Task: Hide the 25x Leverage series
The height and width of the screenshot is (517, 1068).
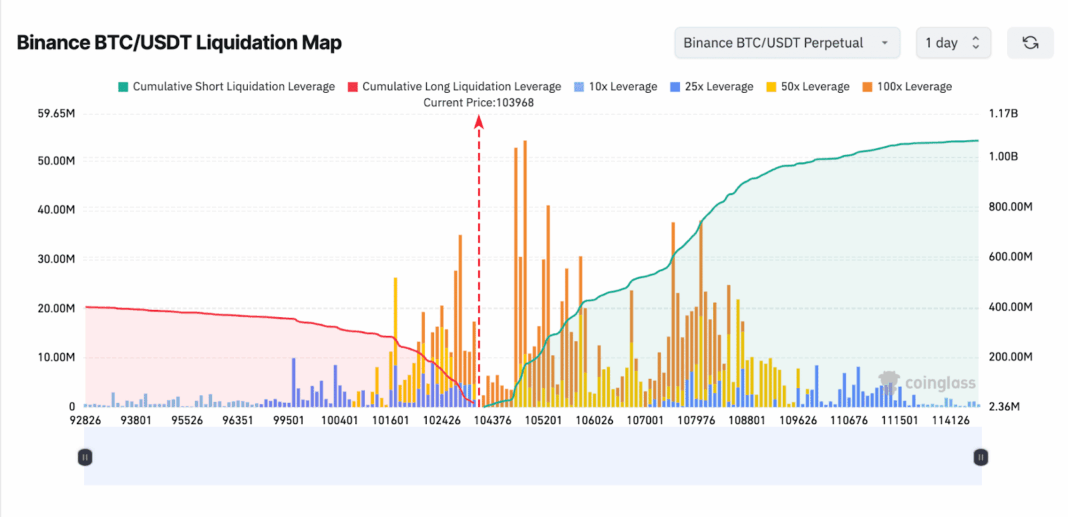Action: (x=715, y=87)
